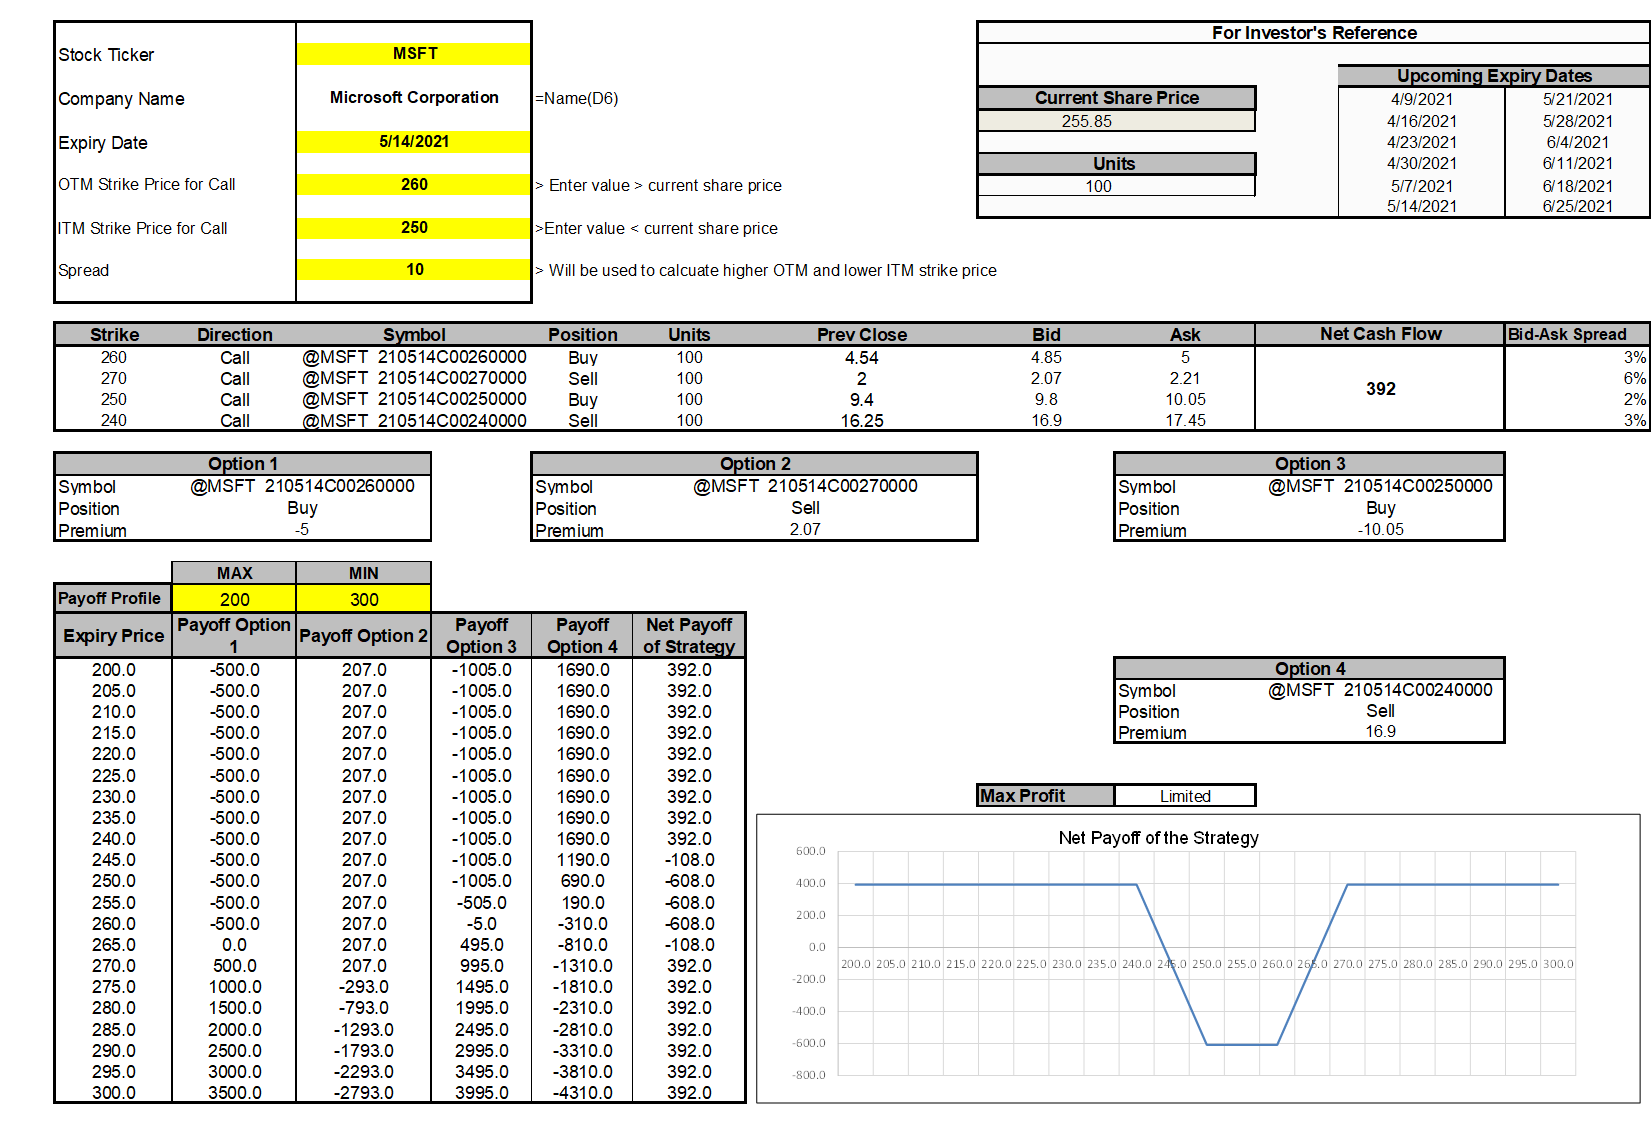Viewport: 1652px width, 1125px height.
Task: Click the Bid-Ask Spread value 6%
Action: [1634, 378]
